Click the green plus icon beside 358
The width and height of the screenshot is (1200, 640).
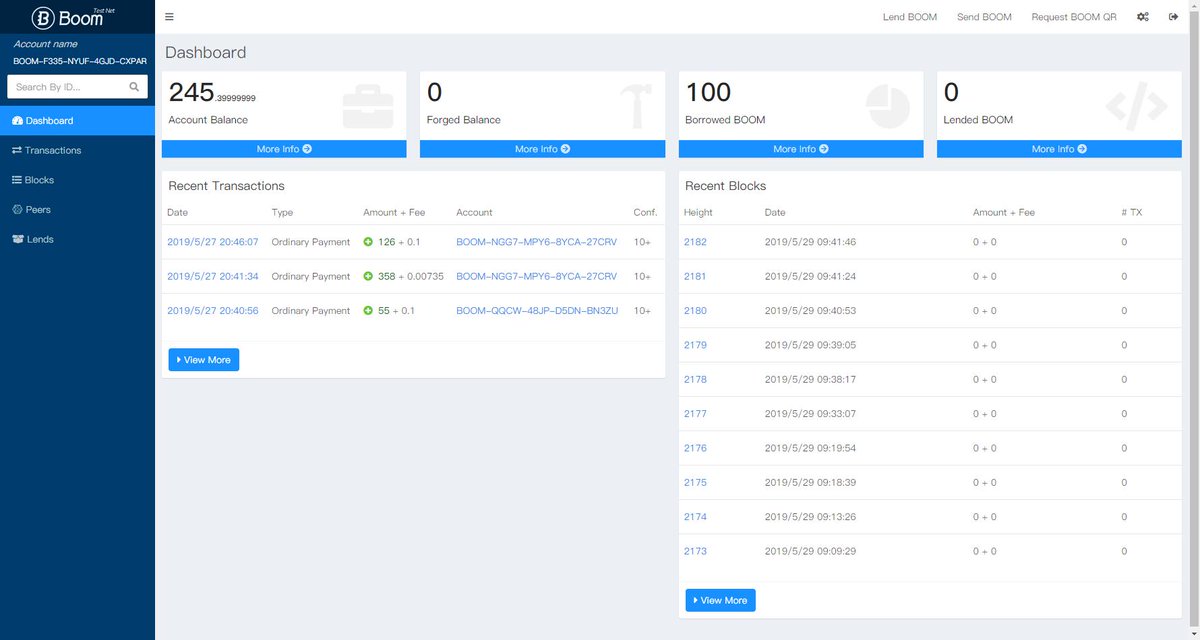click(368, 276)
